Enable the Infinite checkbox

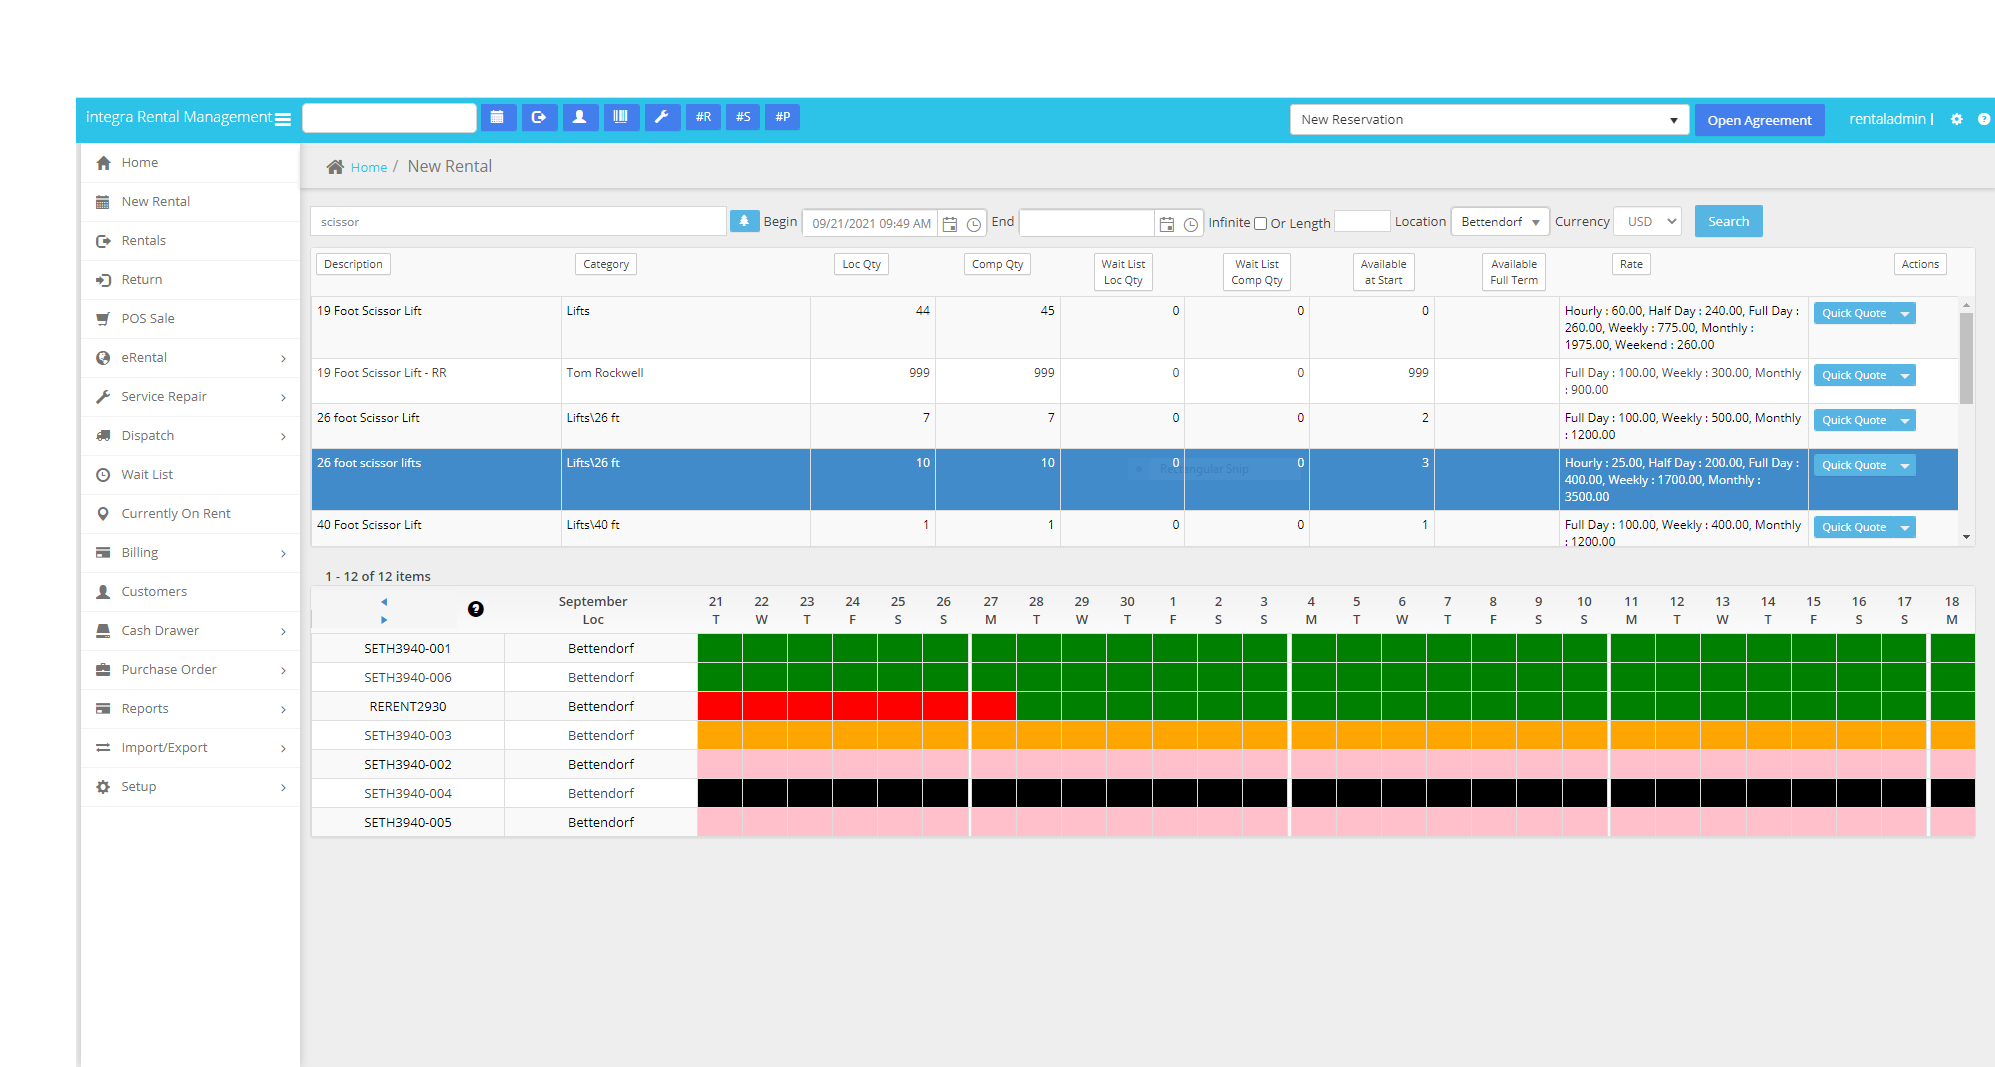pyautogui.click(x=1260, y=224)
